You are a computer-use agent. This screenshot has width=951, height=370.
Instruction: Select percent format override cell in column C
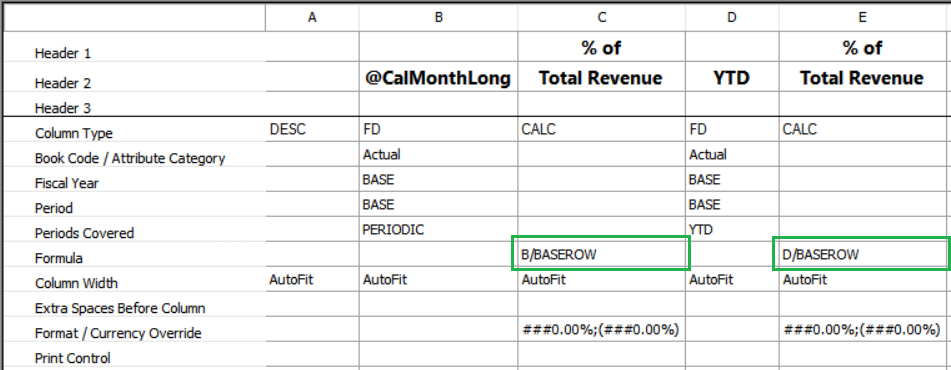point(602,329)
